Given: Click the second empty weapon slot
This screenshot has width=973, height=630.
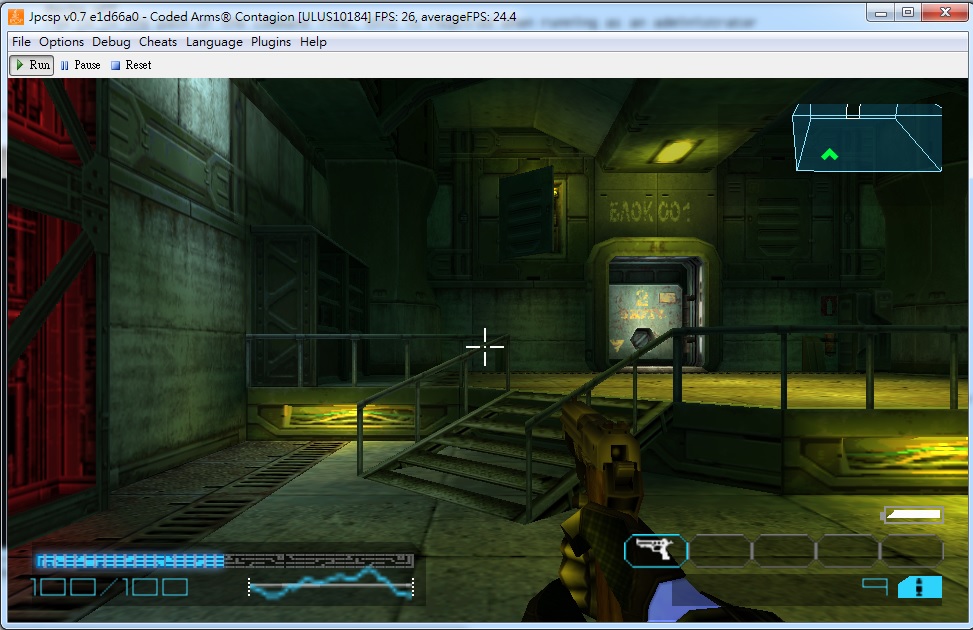Looking at the screenshot, I should [x=720, y=550].
